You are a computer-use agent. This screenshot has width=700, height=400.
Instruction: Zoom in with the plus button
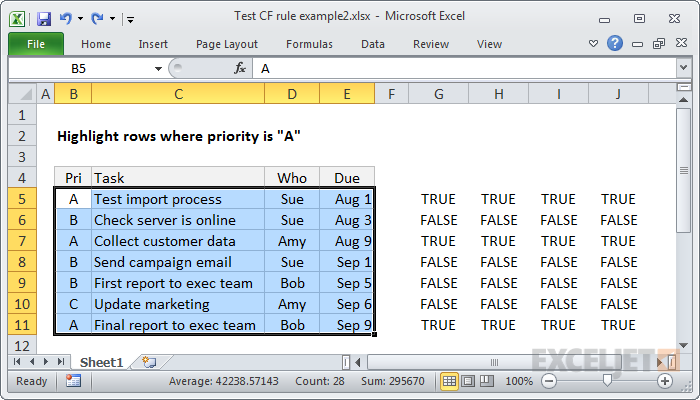click(x=665, y=381)
